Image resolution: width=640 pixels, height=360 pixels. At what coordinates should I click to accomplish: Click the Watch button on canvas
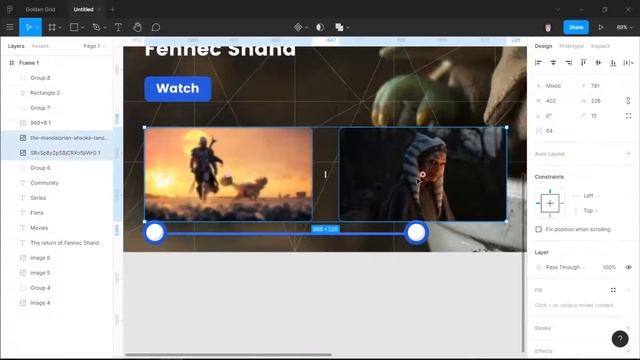click(x=178, y=89)
